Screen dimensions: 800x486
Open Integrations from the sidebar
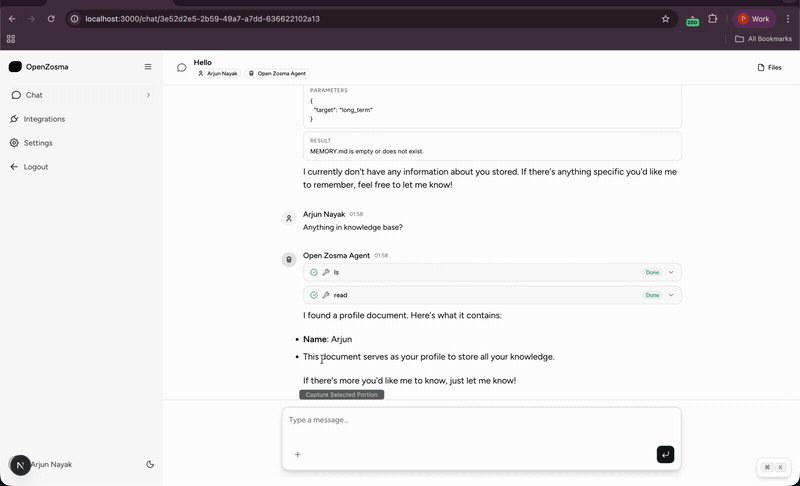[x=44, y=119]
